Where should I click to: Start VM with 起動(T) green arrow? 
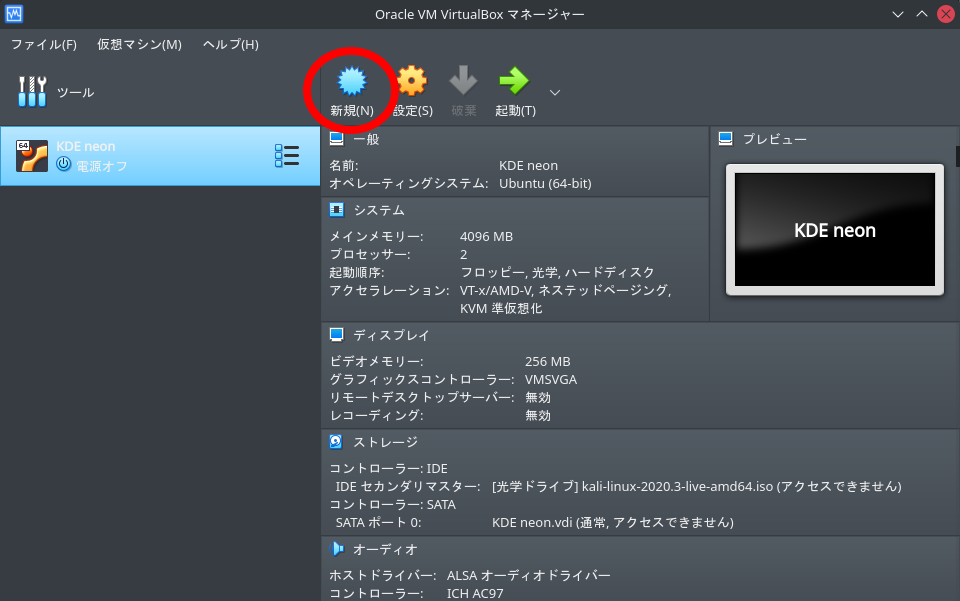pyautogui.click(x=514, y=80)
